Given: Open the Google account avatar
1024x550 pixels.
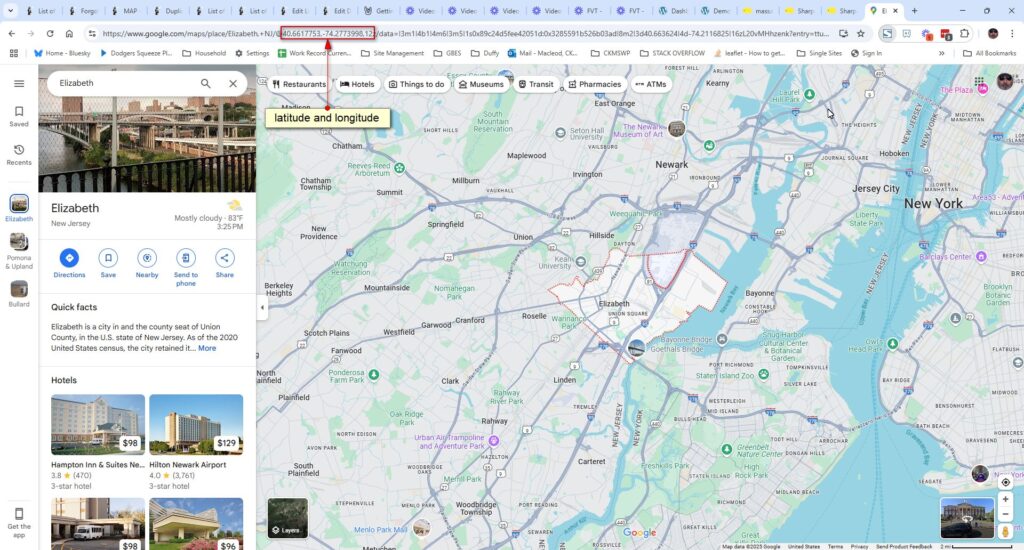Looking at the screenshot, I should tap(1005, 82).
